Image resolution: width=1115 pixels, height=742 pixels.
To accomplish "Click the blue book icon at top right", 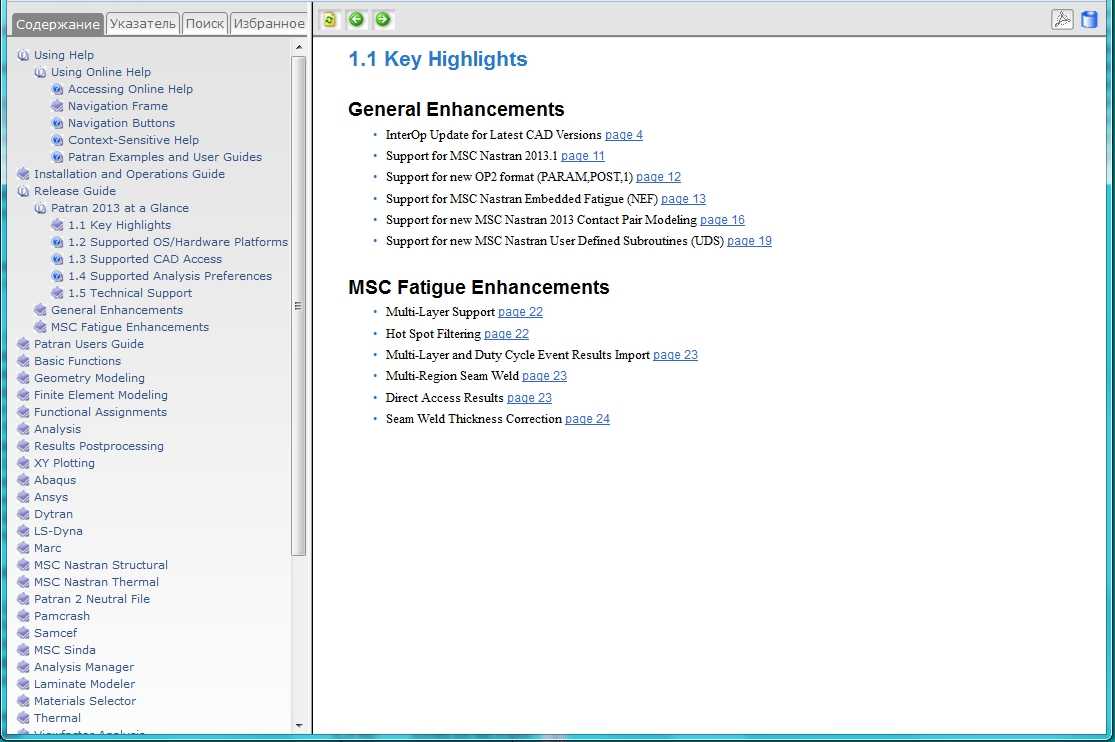I will [1089, 20].
